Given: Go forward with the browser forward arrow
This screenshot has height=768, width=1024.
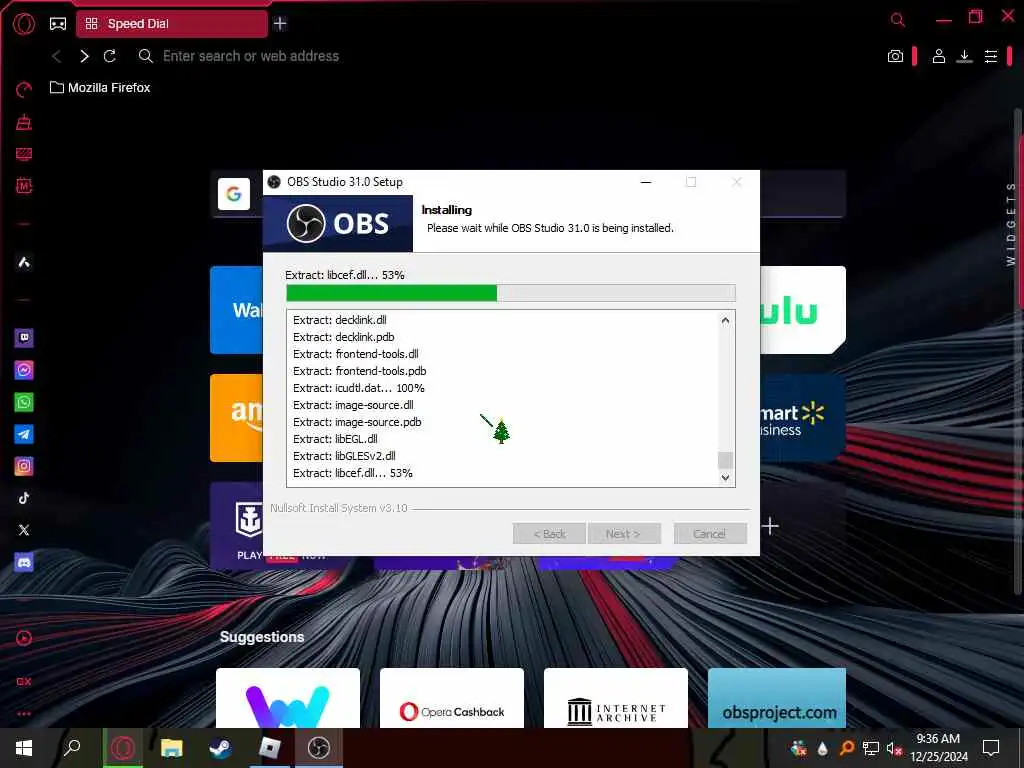Looking at the screenshot, I should tap(84, 56).
